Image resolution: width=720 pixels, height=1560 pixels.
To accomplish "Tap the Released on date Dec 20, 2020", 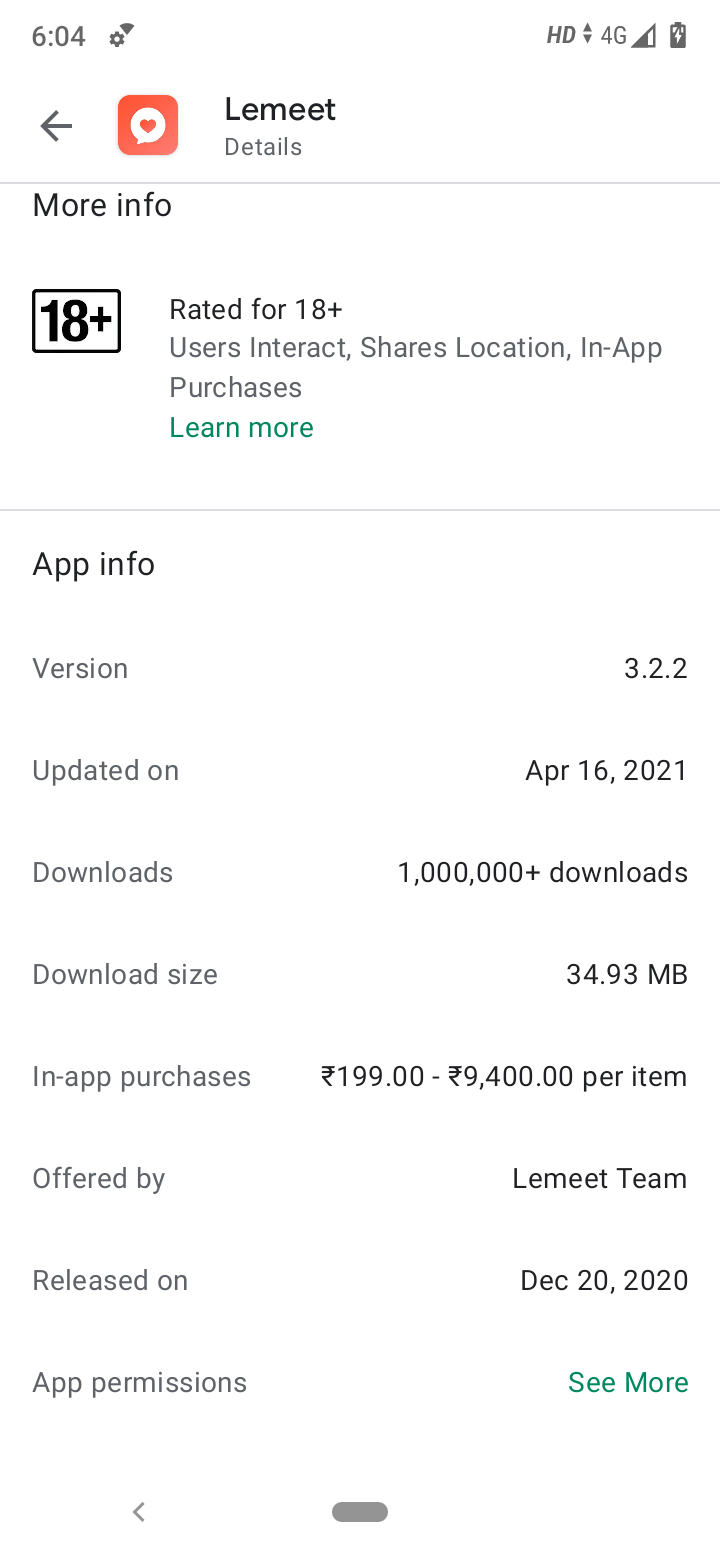I will pyautogui.click(x=604, y=1281).
